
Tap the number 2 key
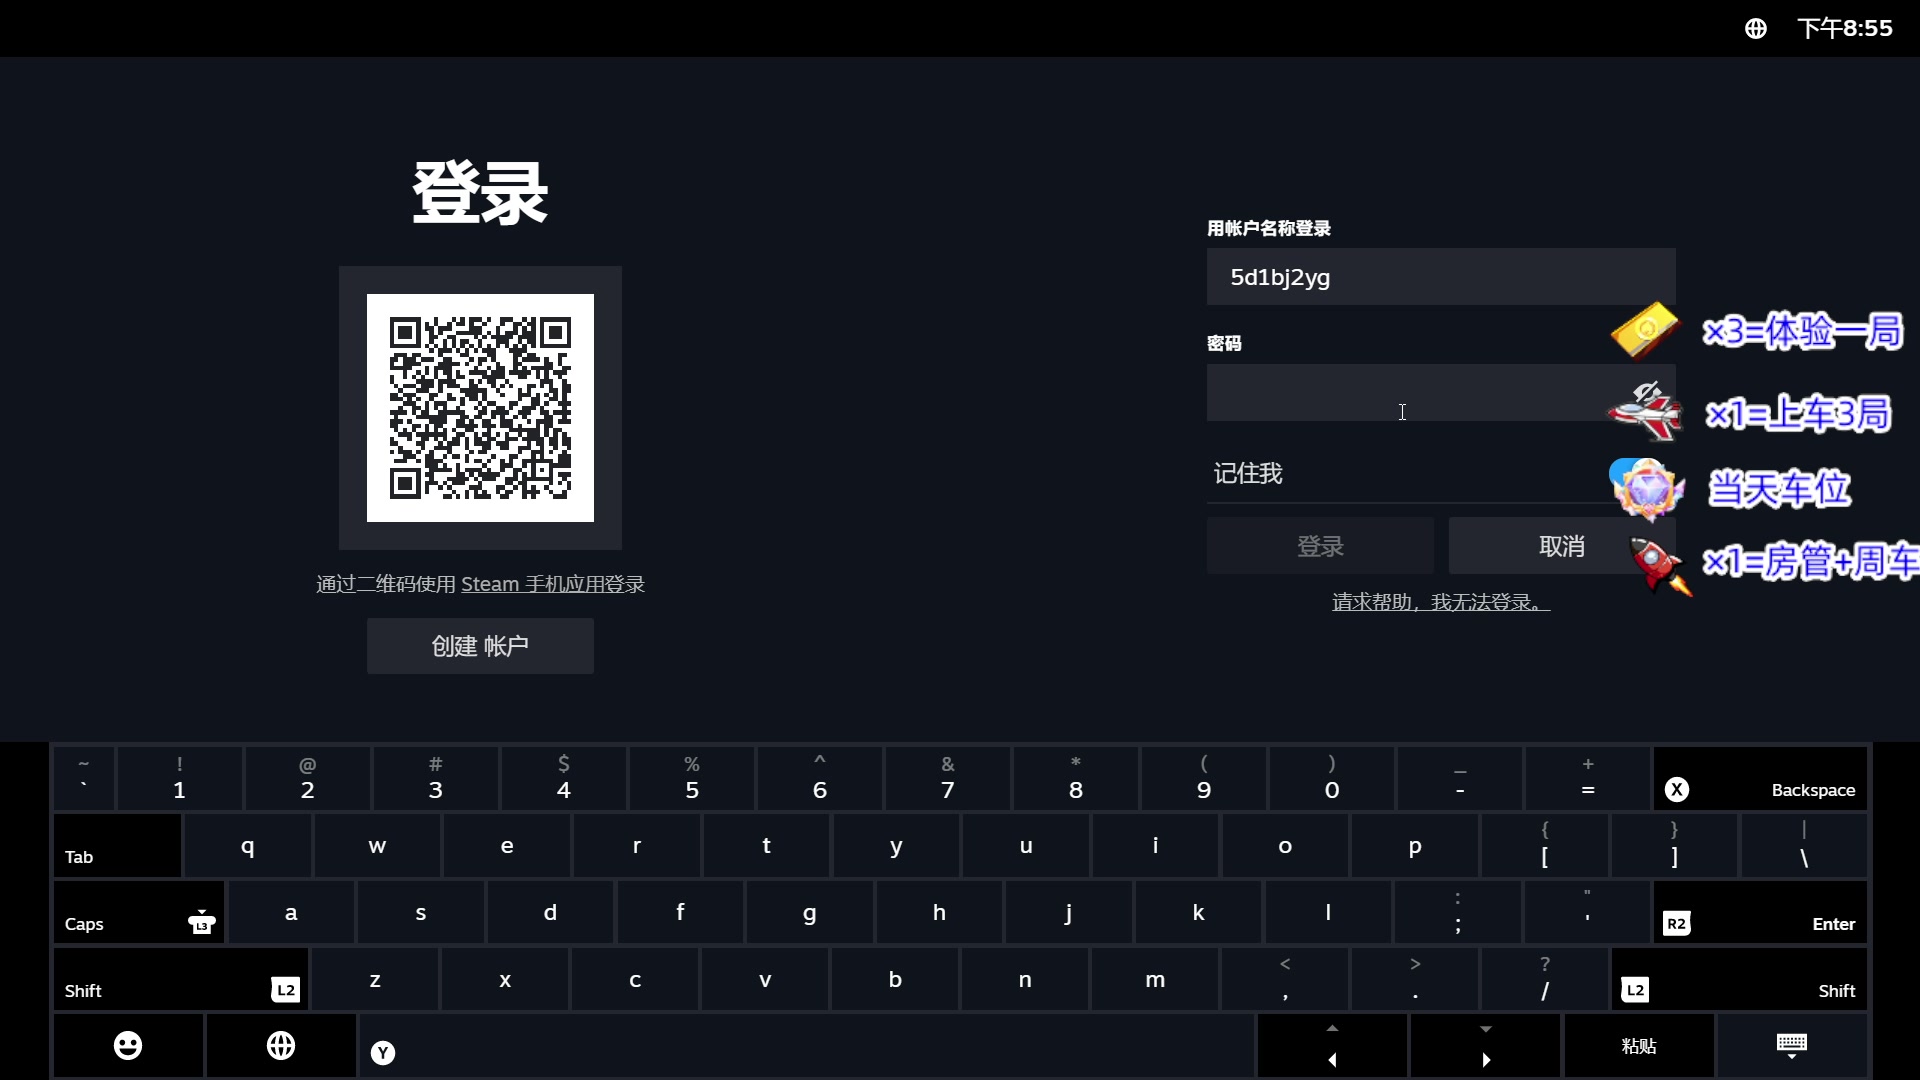pos(308,779)
